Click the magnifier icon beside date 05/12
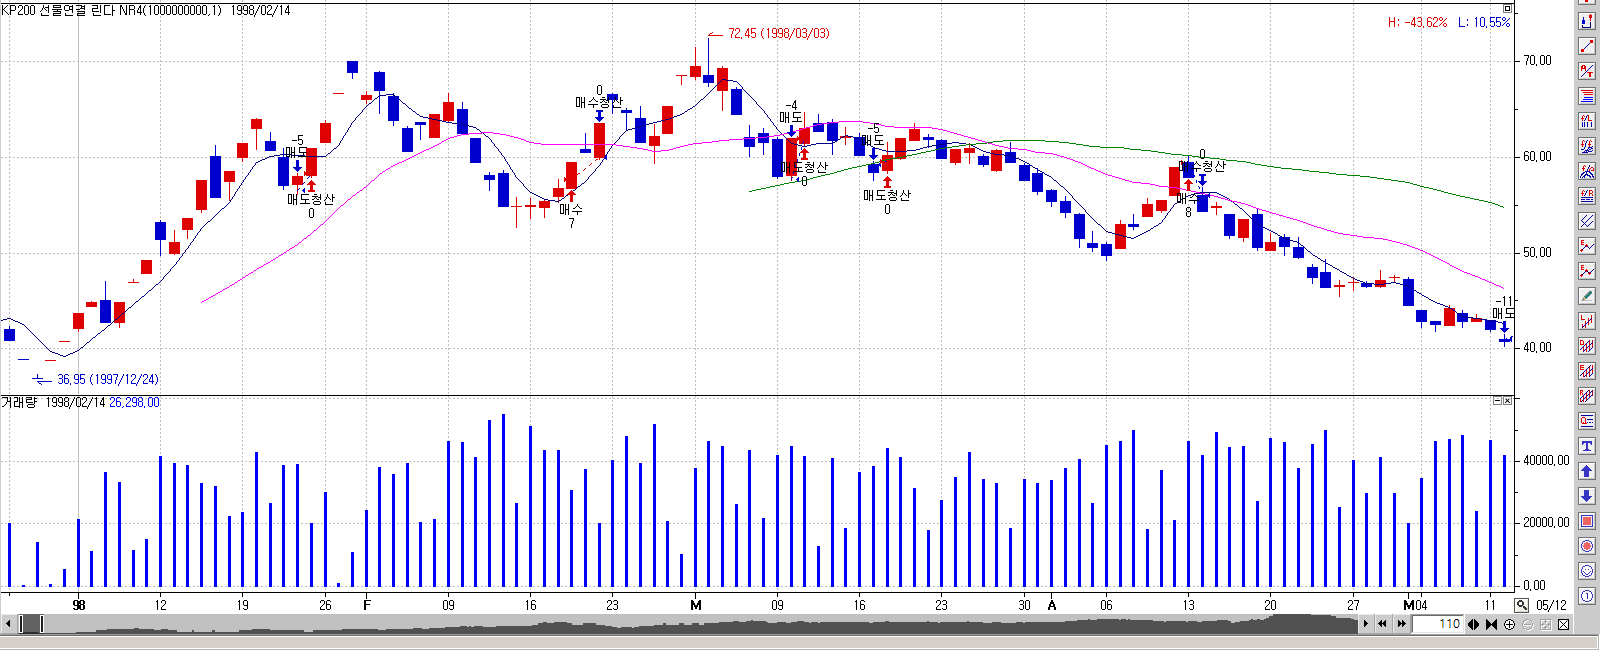Screen dimensions: 1601x651 [1521, 605]
